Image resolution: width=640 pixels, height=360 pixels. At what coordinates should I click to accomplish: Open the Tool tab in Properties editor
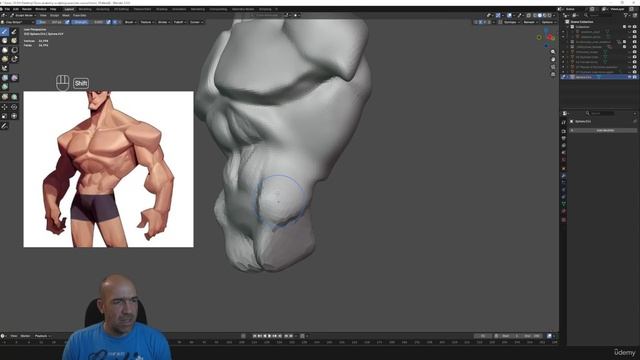pos(564,122)
